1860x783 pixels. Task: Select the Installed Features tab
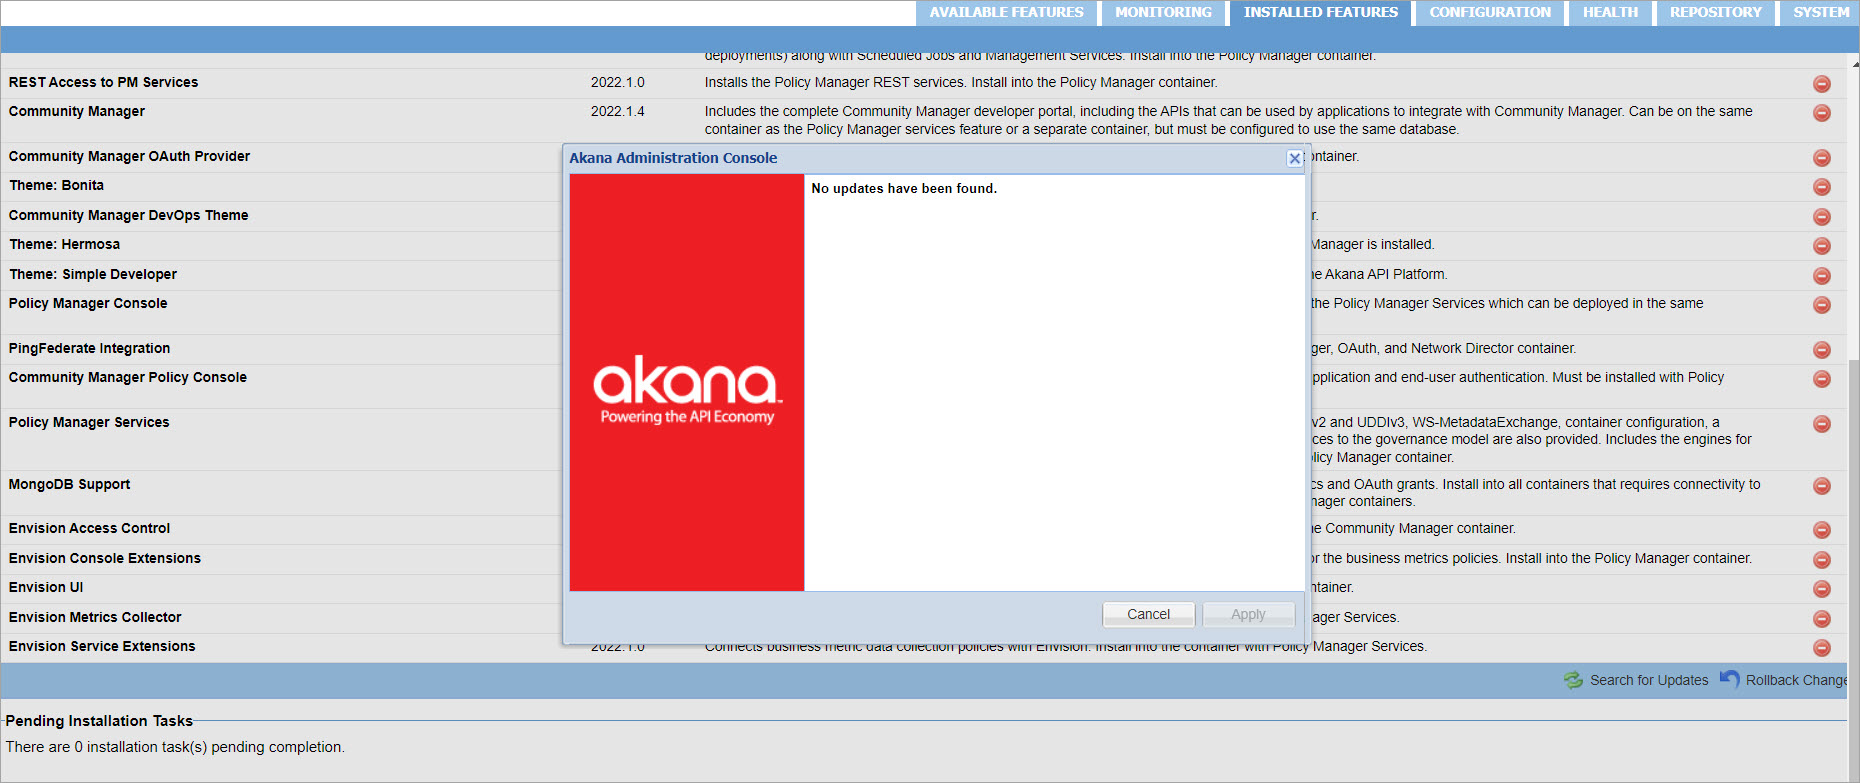tap(1320, 13)
